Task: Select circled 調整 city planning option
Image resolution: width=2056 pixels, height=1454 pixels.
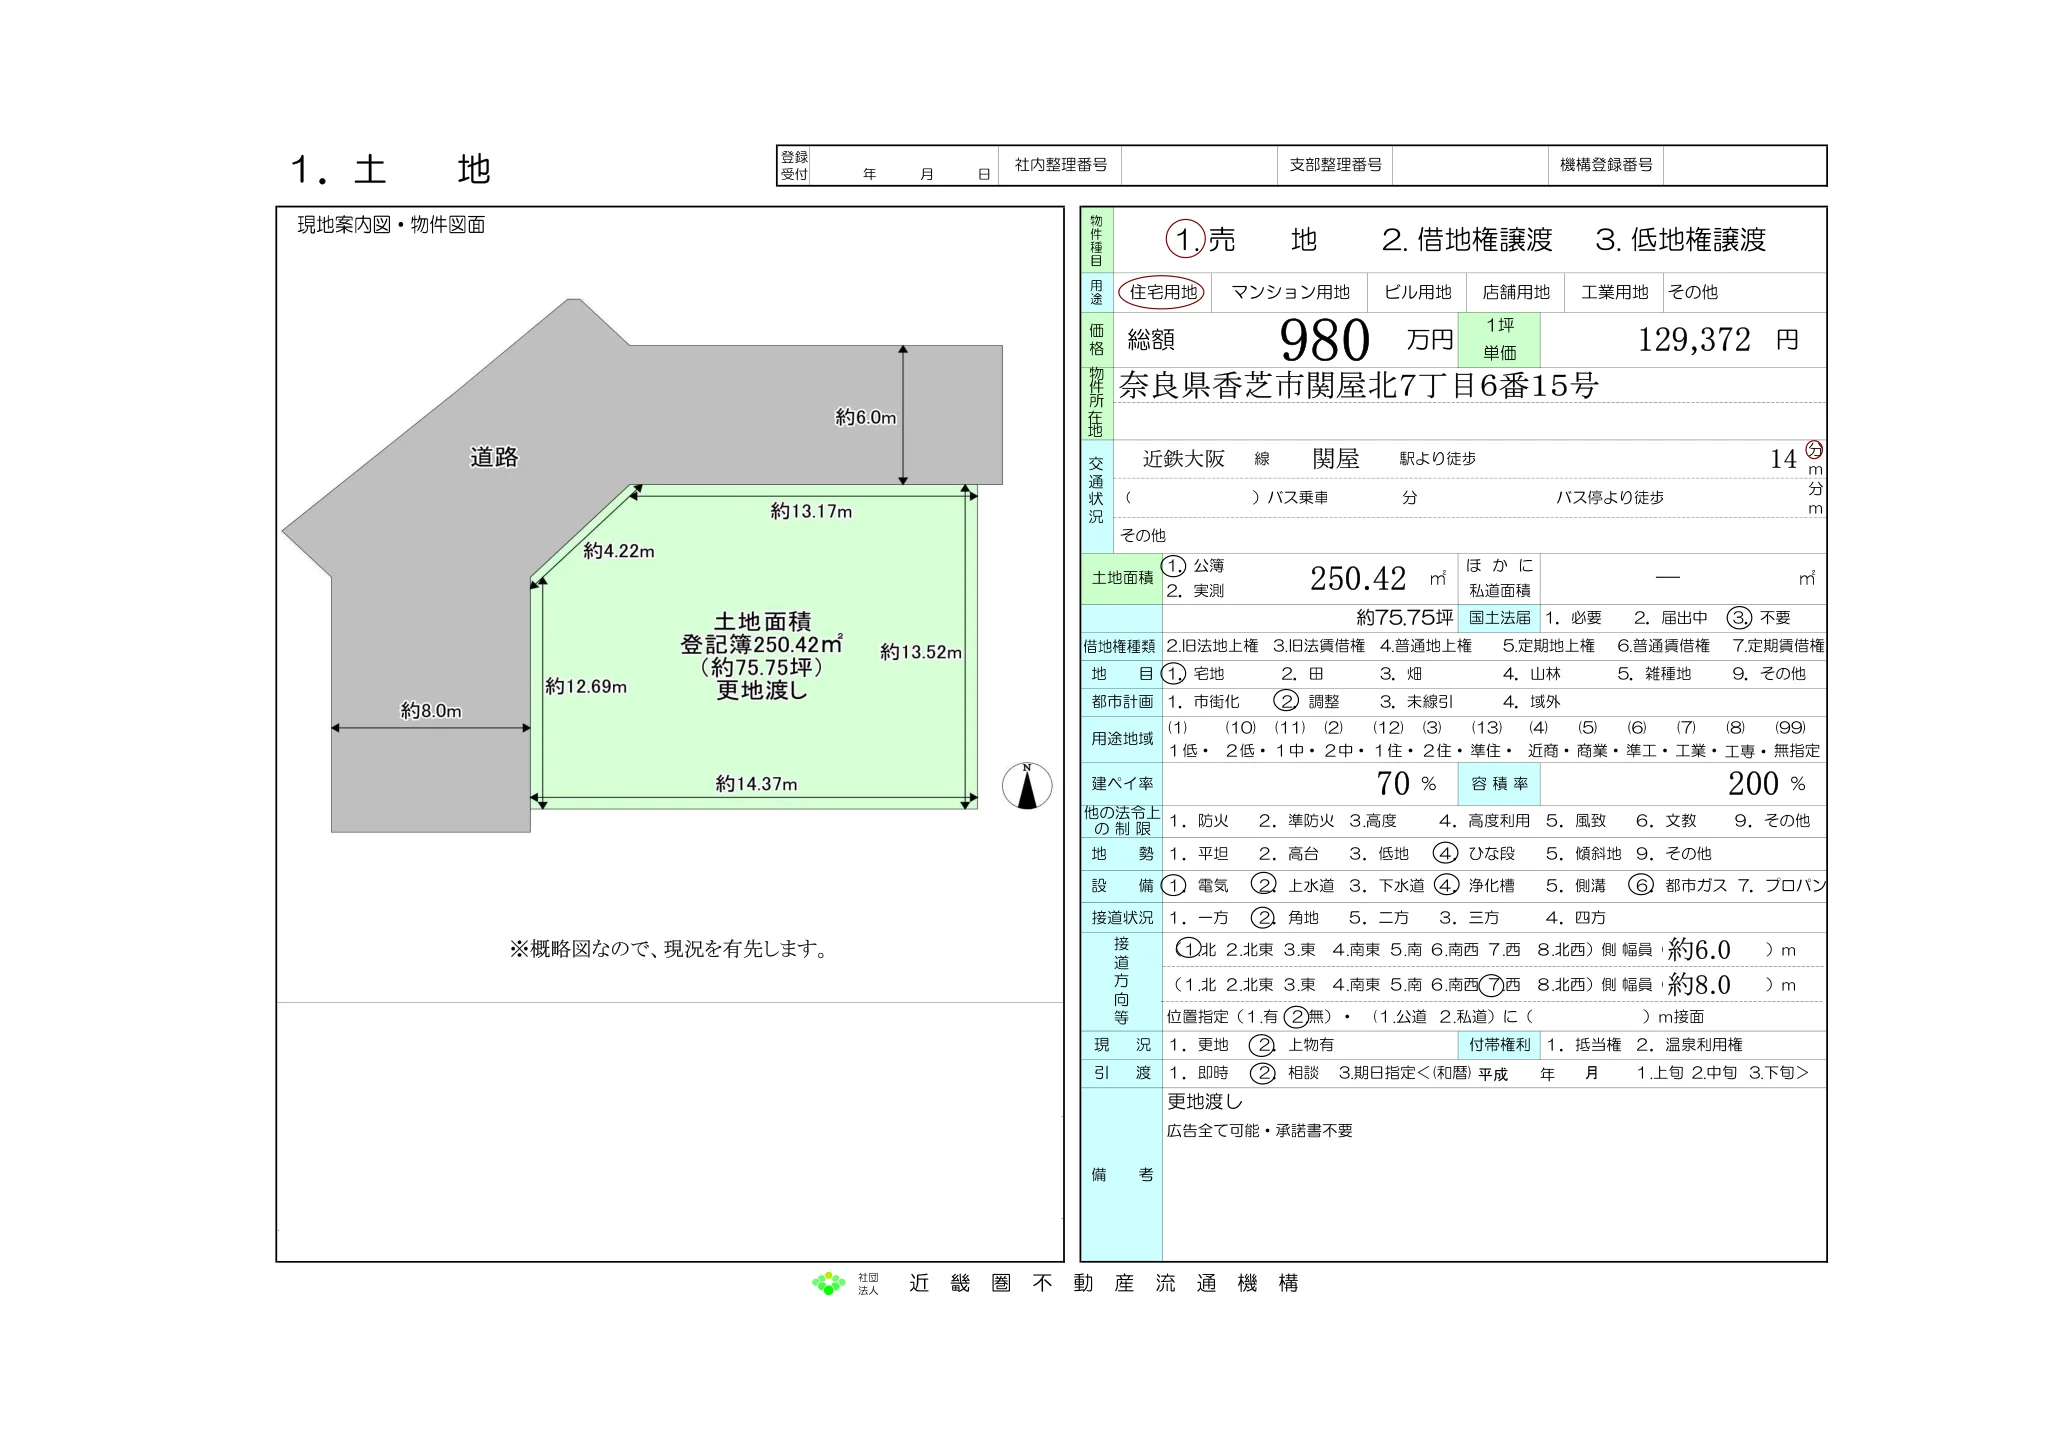Action: point(1306,702)
